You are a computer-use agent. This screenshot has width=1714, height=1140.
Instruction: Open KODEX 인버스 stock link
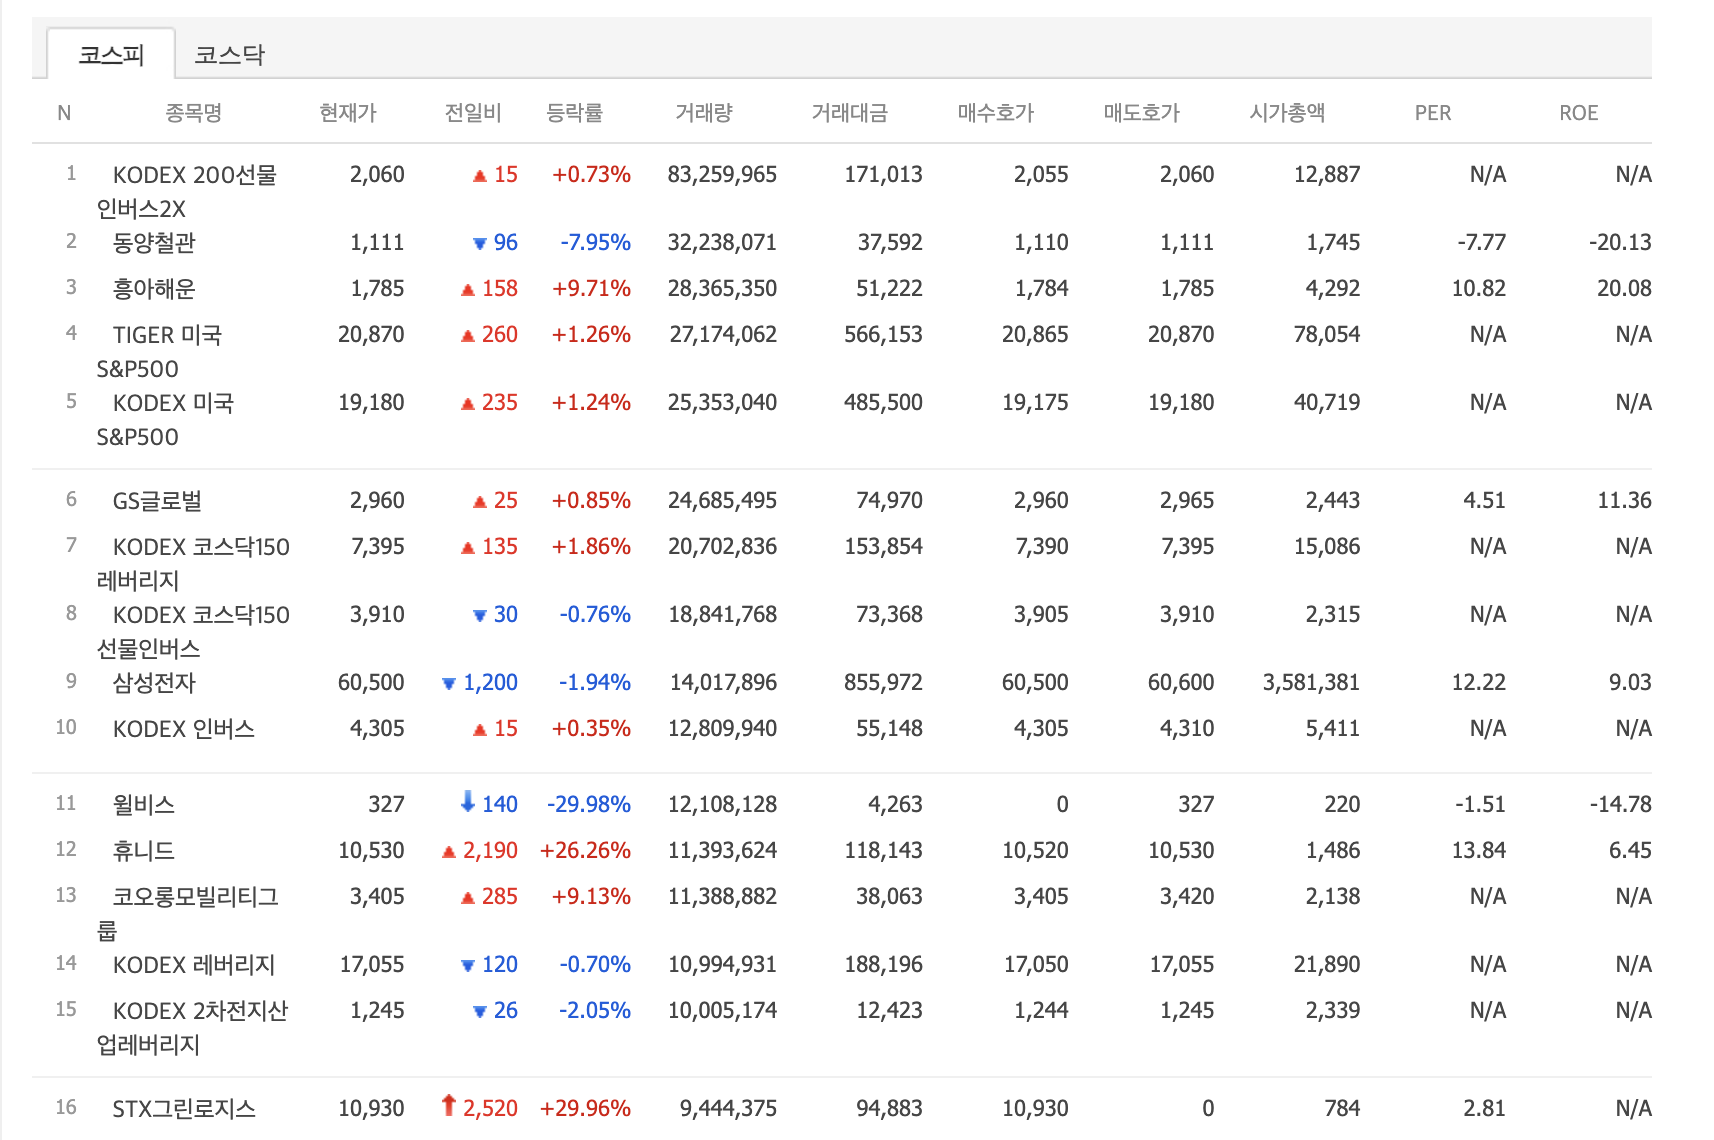point(184,728)
